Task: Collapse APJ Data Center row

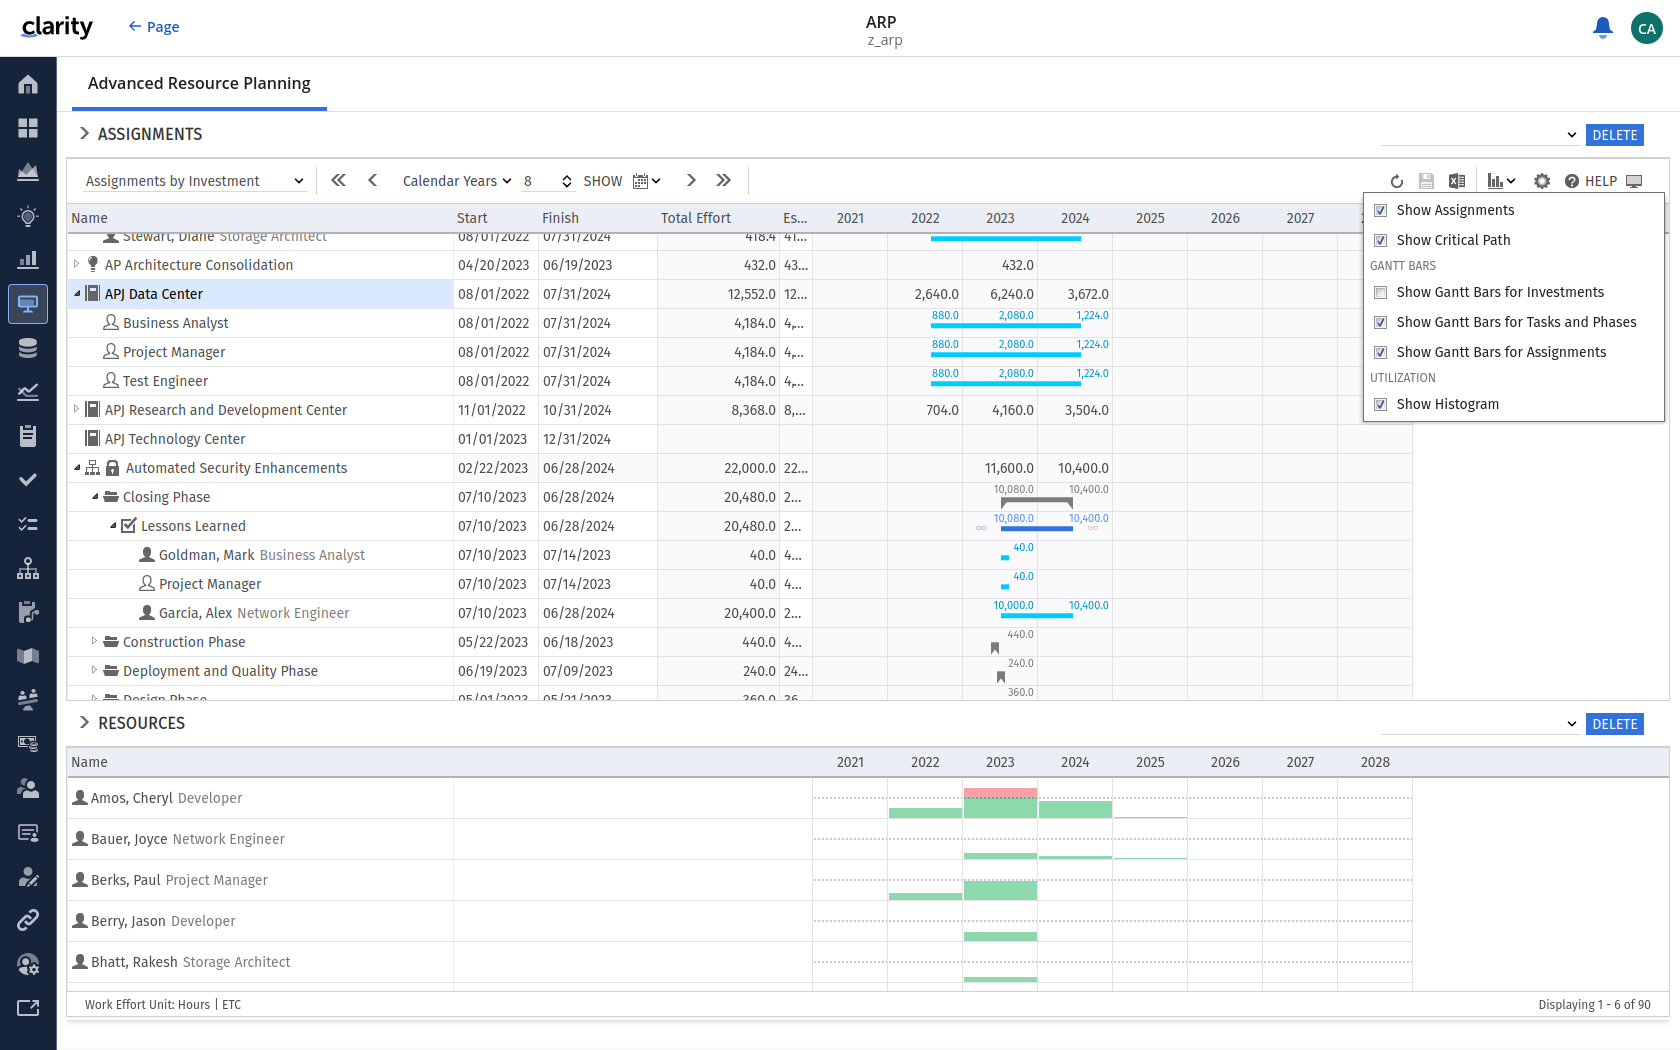Action: tap(77, 294)
